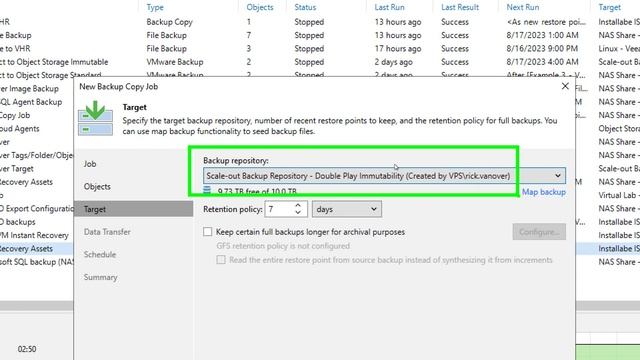Click the '8/16/2023 9:00 PM' next run cell
The image size is (640, 360).
(542, 49)
